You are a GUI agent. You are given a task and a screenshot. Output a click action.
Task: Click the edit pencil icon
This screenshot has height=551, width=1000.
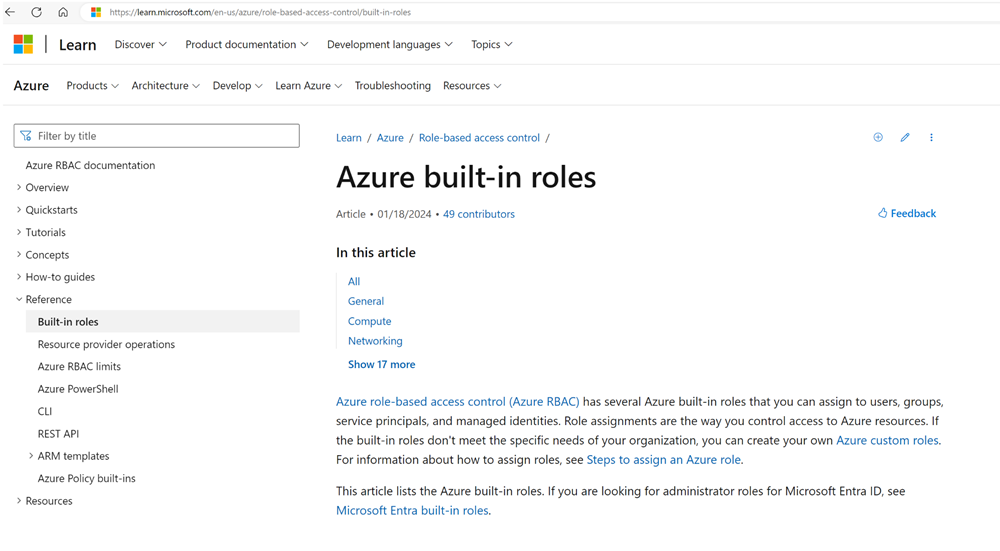(905, 137)
